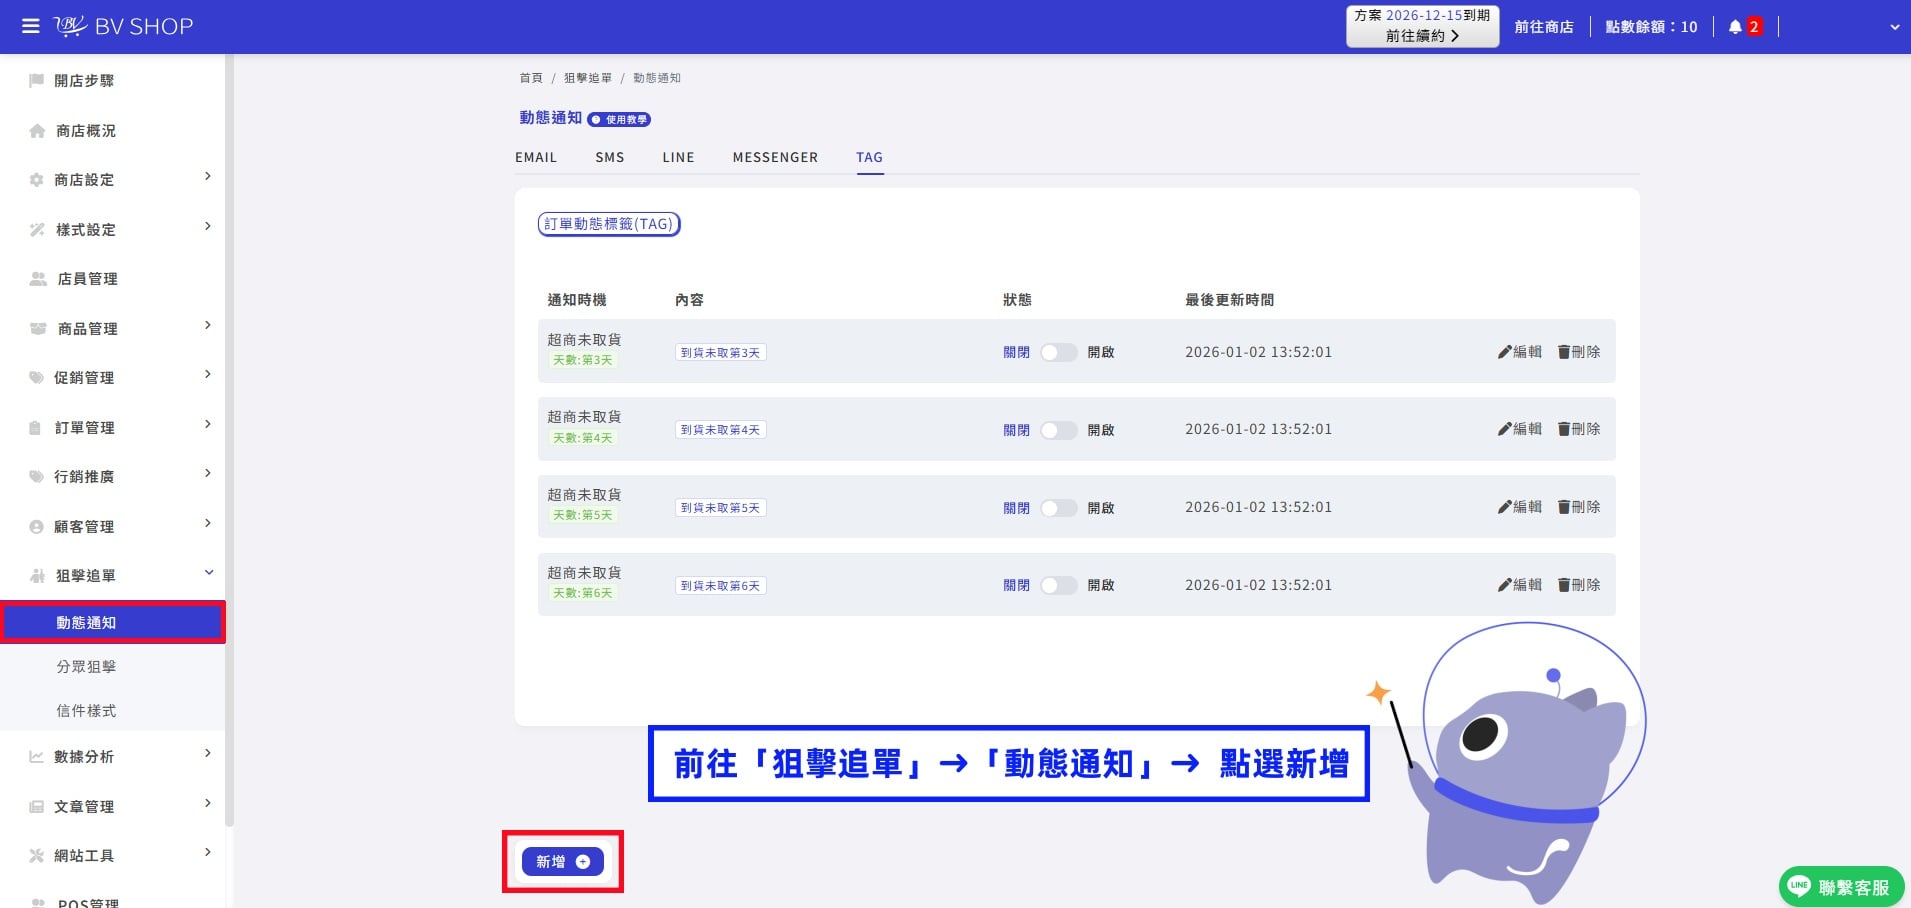1911x908 pixels.
Task: Click the BV SHOP logo
Action: (123, 26)
